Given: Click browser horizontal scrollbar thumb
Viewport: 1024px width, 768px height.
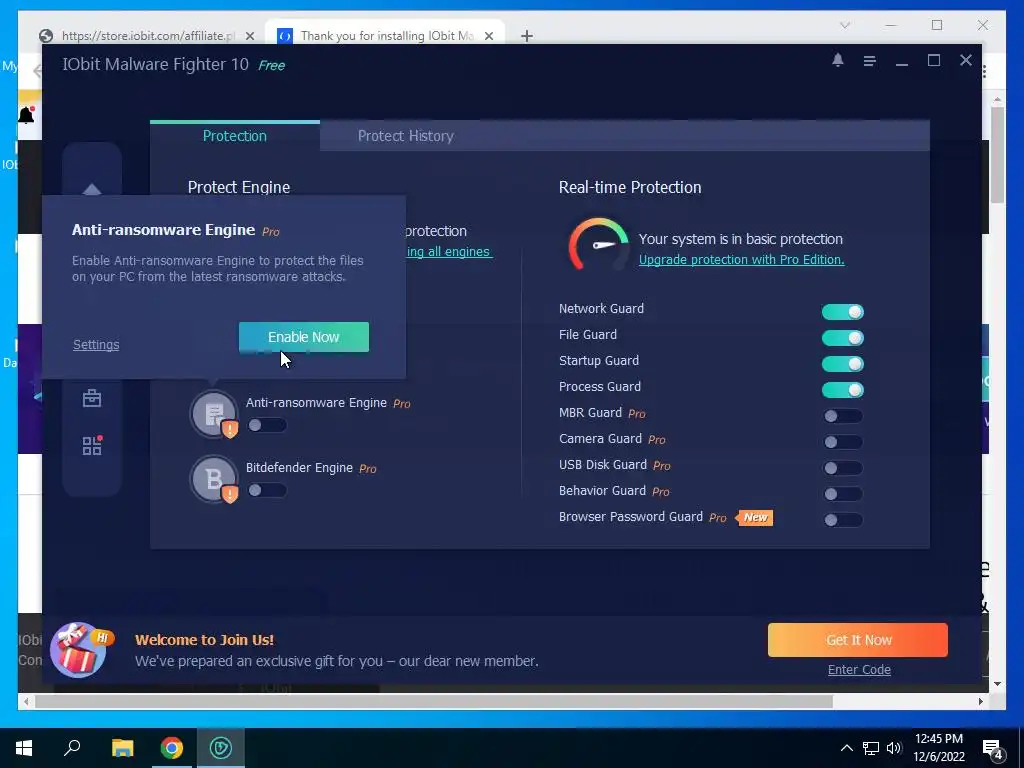Looking at the screenshot, I should [x=434, y=701].
